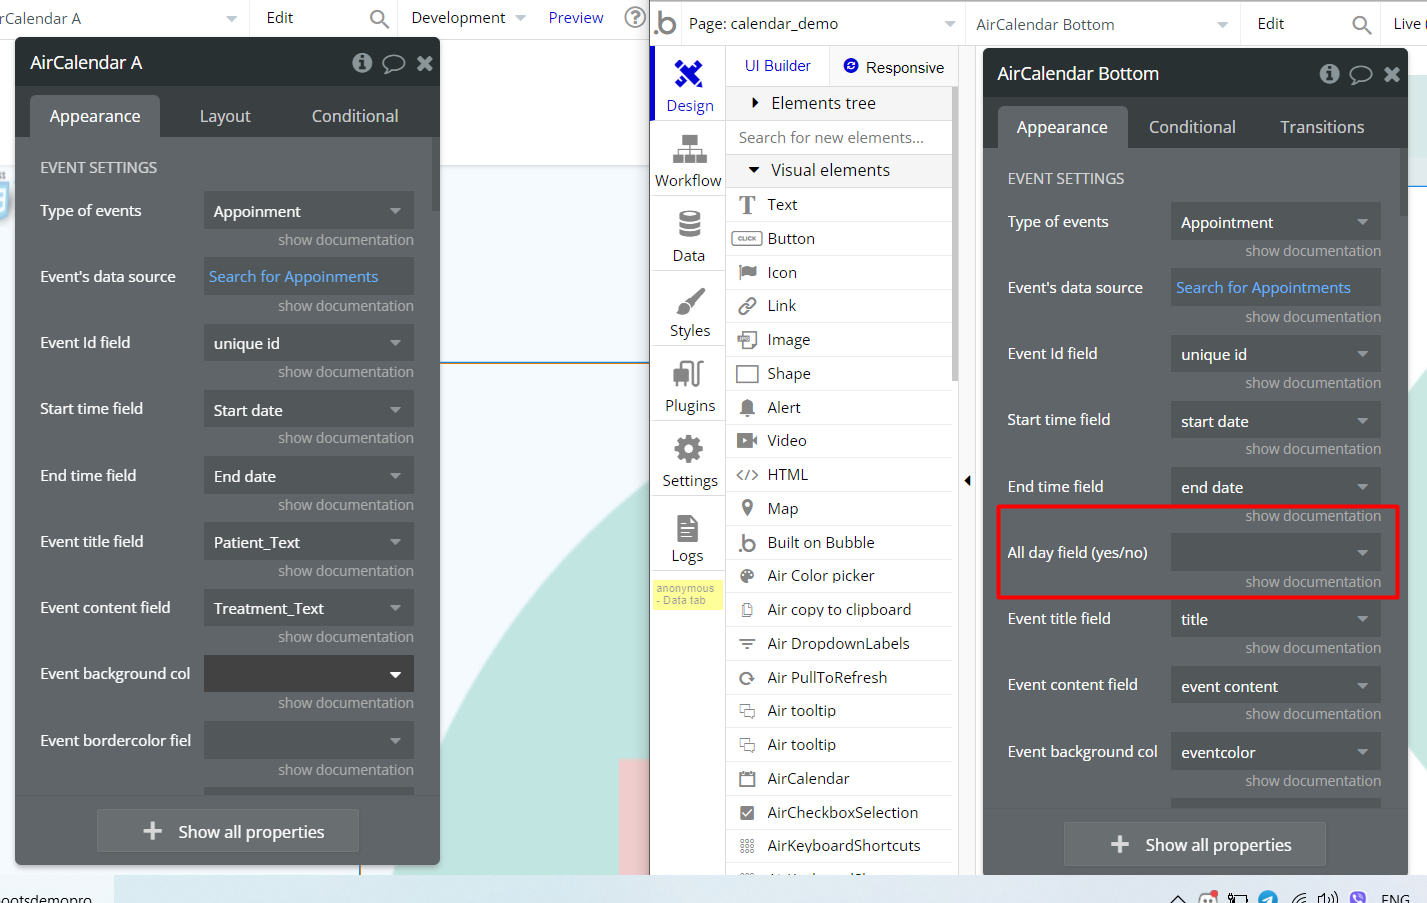1427x903 pixels.
Task: Switch to Transitions tab in AirCalendar Bottom
Action: click(x=1322, y=127)
